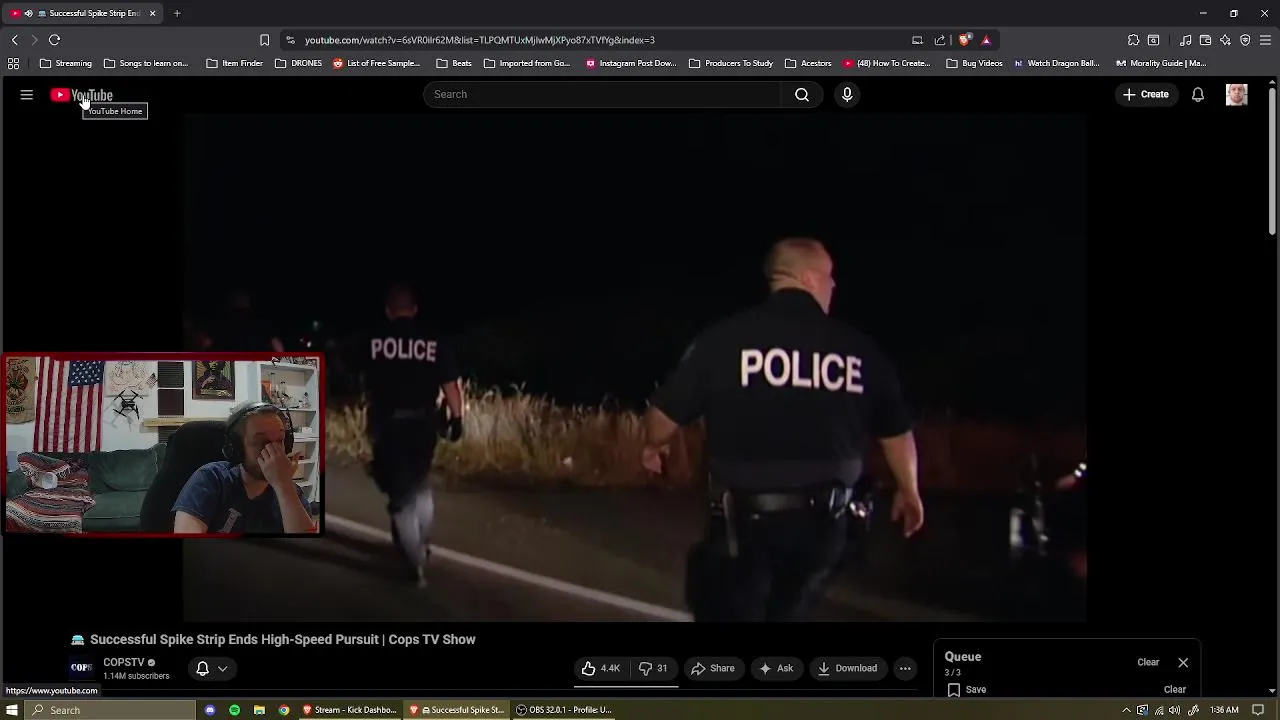
Task: Click the Brave Shields lion icon
Action: click(x=964, y=40)
